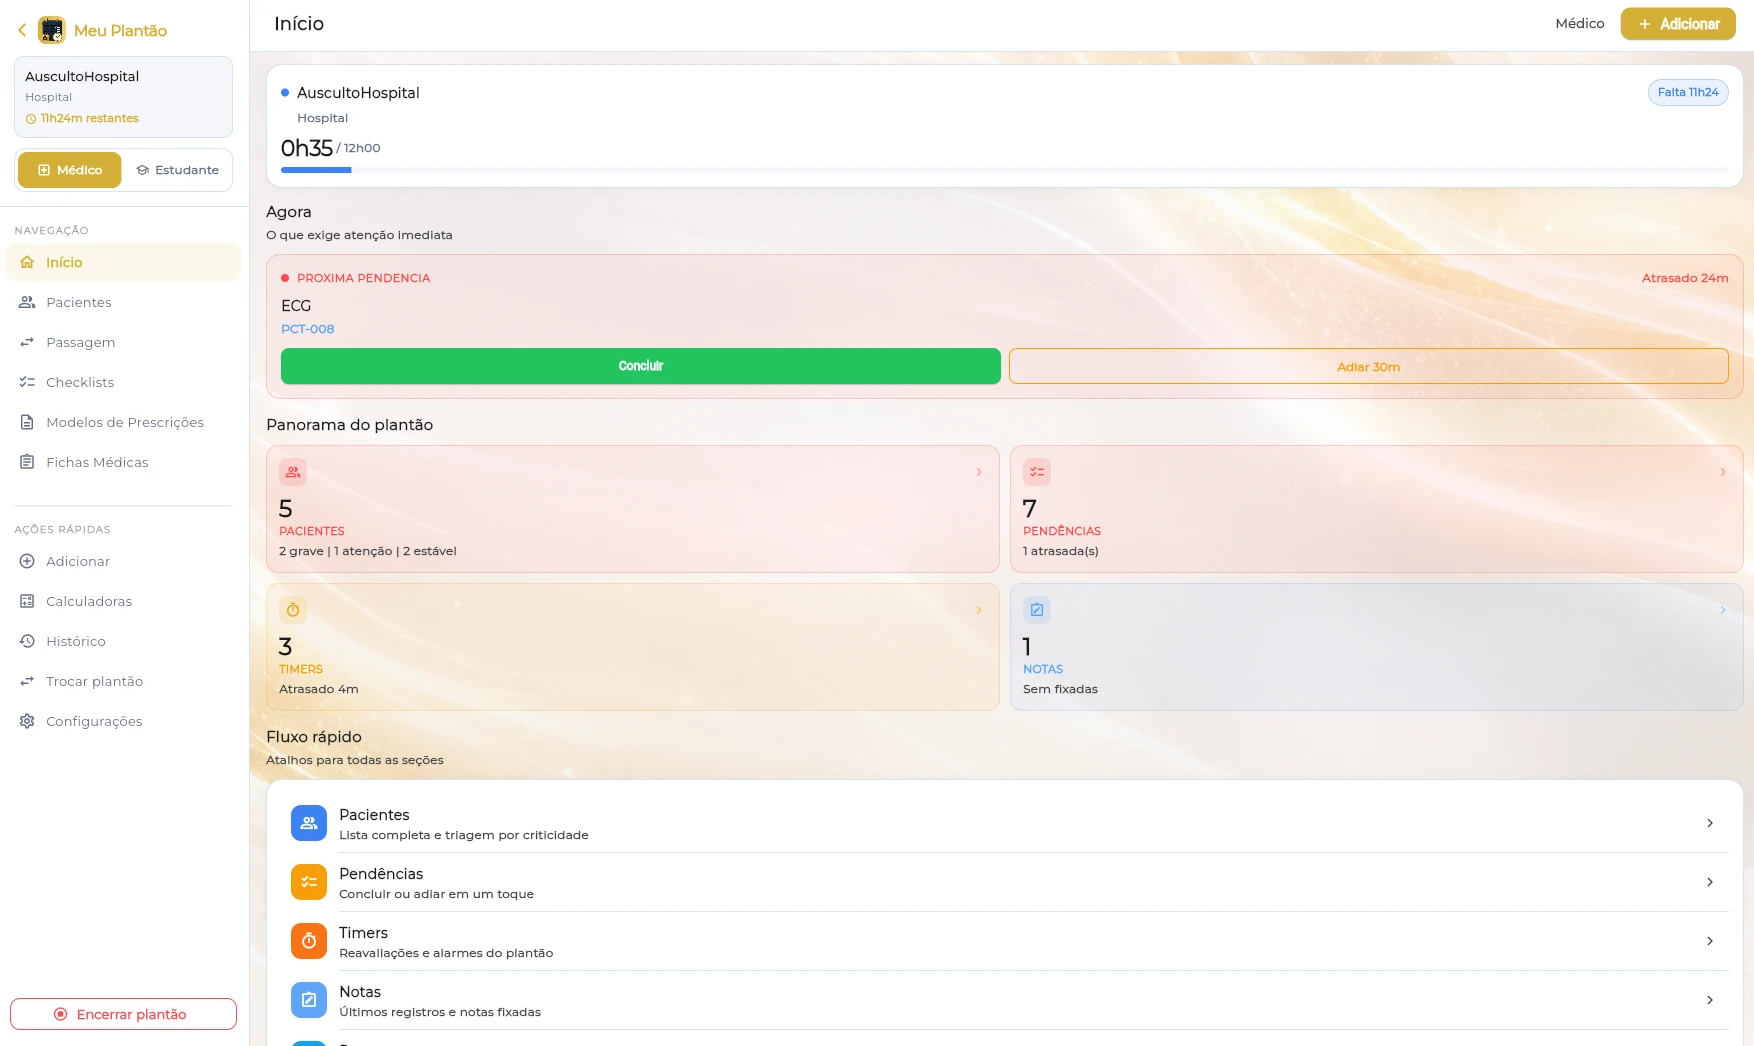Click the AuscultoHospital title in shift card
The height and width of the screenshot is (1046, 1754).
pyautogui.click(x=358, y=93)
